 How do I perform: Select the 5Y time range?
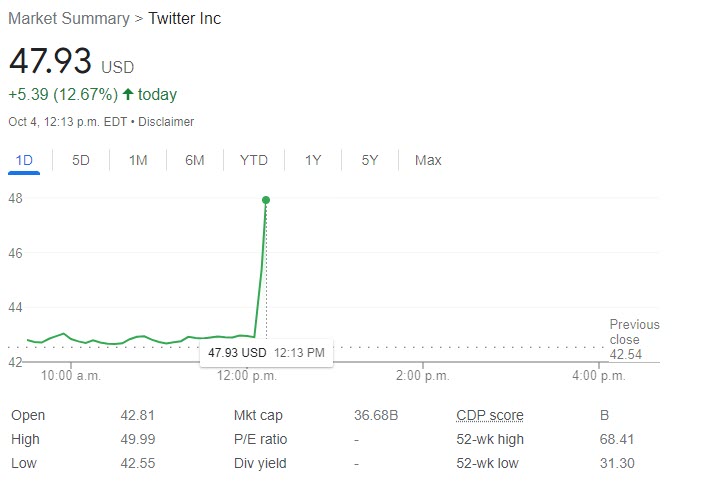point(370,160)
